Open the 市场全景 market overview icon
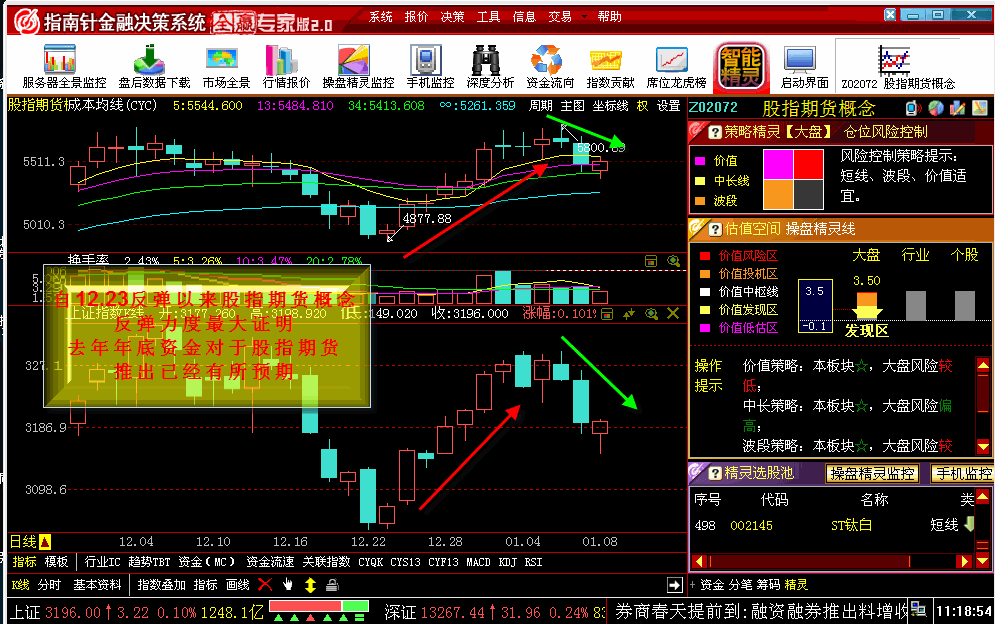This screenshot has width=995, height=624. point(226,66)
